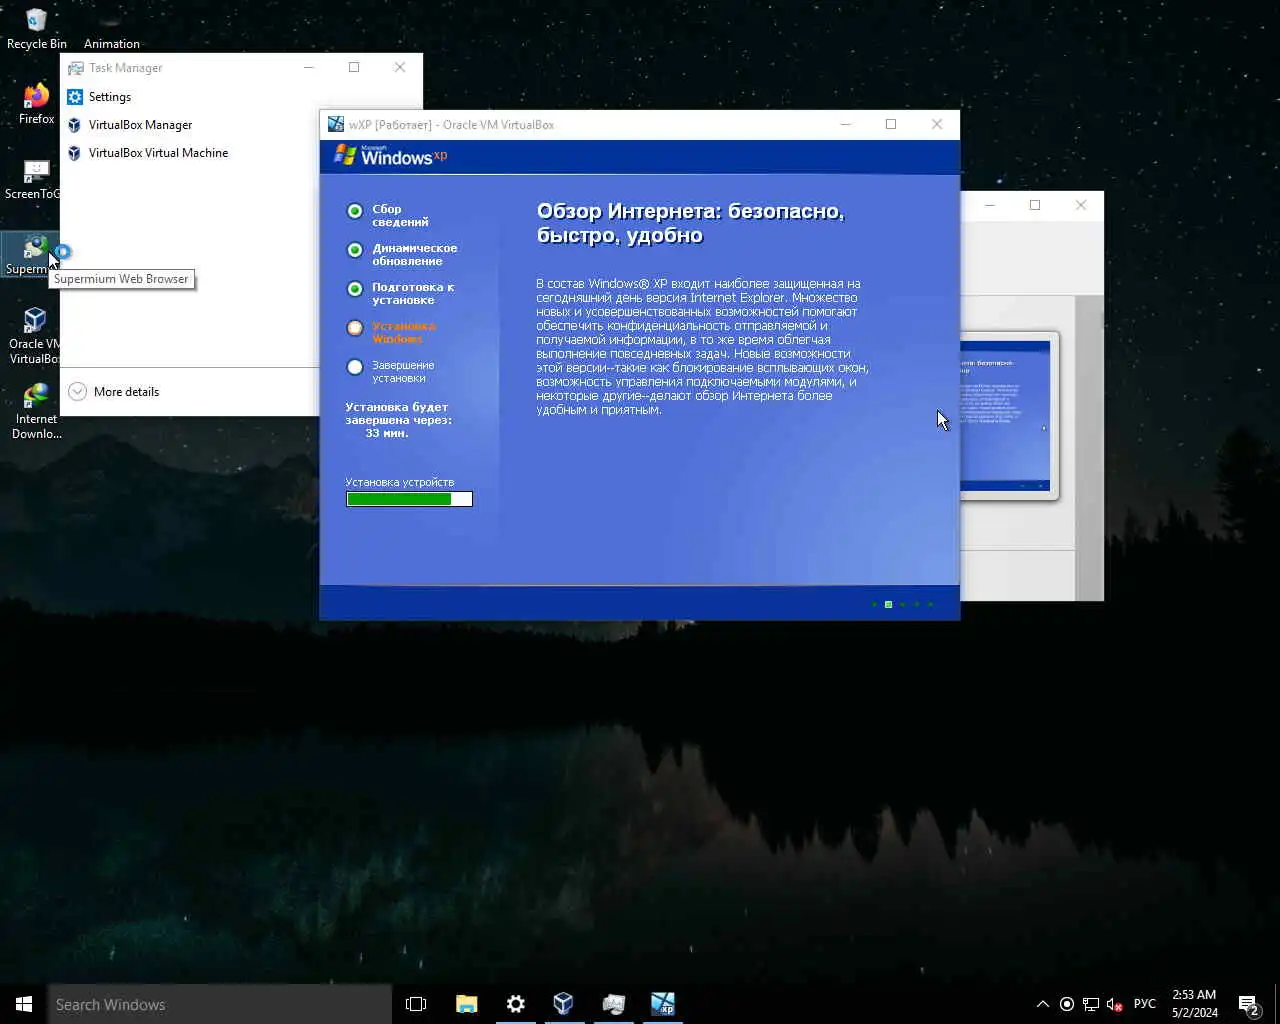
Task: Open Settings gear on the taskbar
Action: 515,1004
